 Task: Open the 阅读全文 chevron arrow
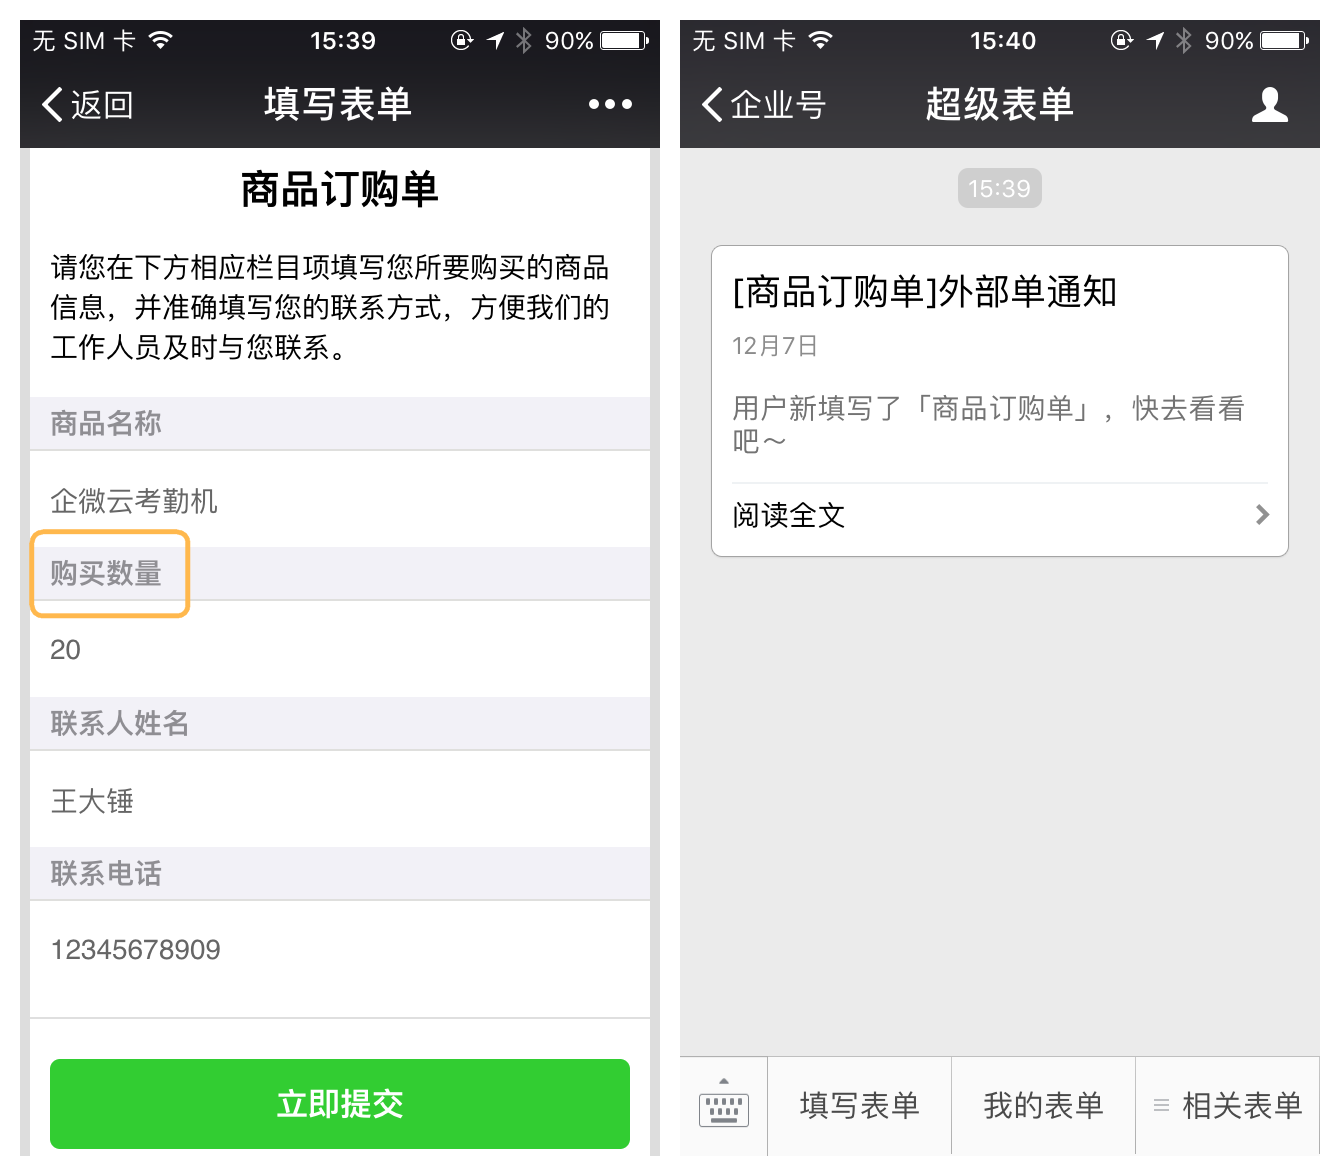point(1262,515)
